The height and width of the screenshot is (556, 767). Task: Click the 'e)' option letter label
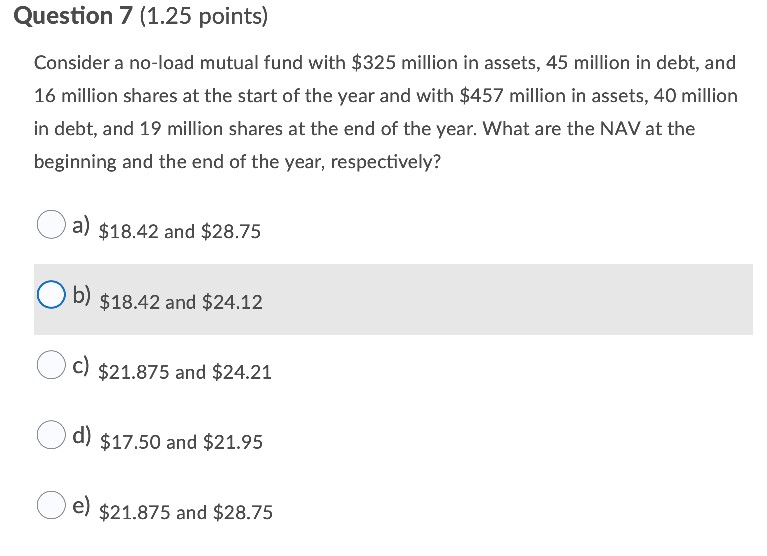pos(81,506)
